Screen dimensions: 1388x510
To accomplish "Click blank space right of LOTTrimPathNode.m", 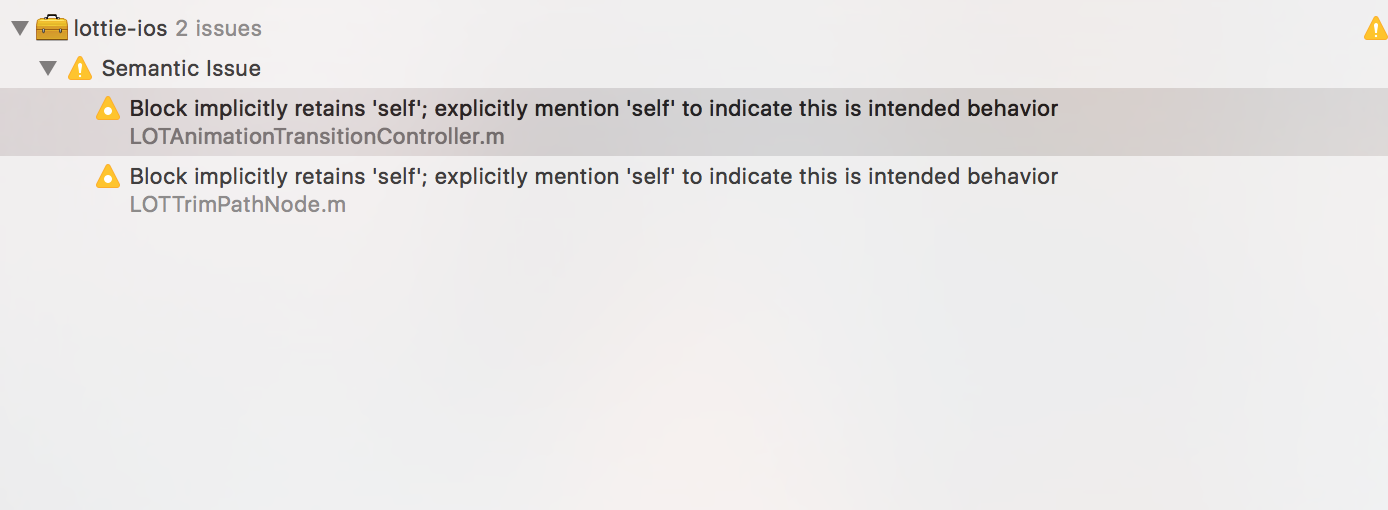I will [860, 205].
